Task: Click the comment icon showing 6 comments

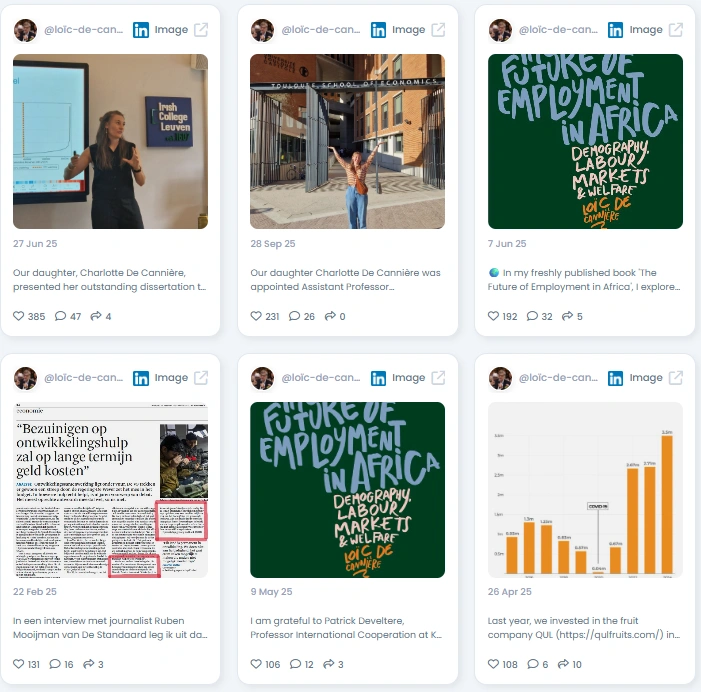Action: [x=533, y=664]
